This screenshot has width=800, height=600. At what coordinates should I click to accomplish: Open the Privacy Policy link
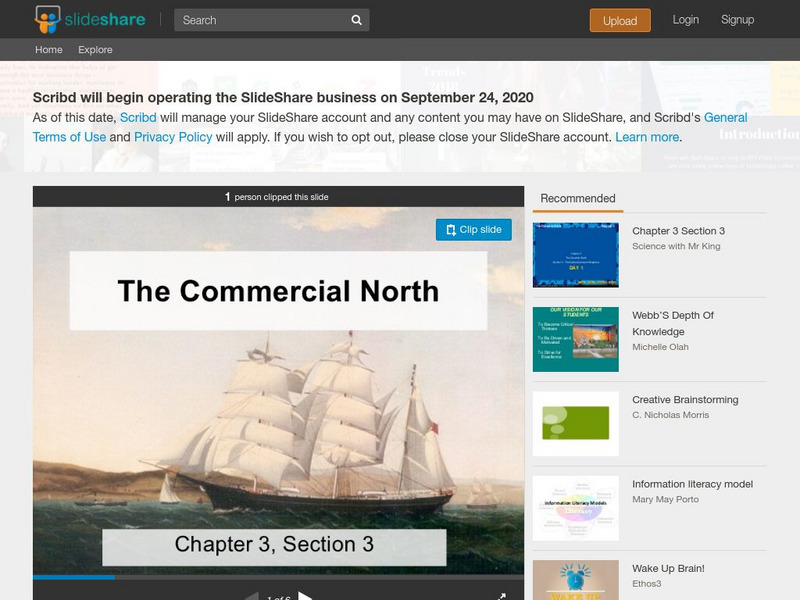click(173, 137)
